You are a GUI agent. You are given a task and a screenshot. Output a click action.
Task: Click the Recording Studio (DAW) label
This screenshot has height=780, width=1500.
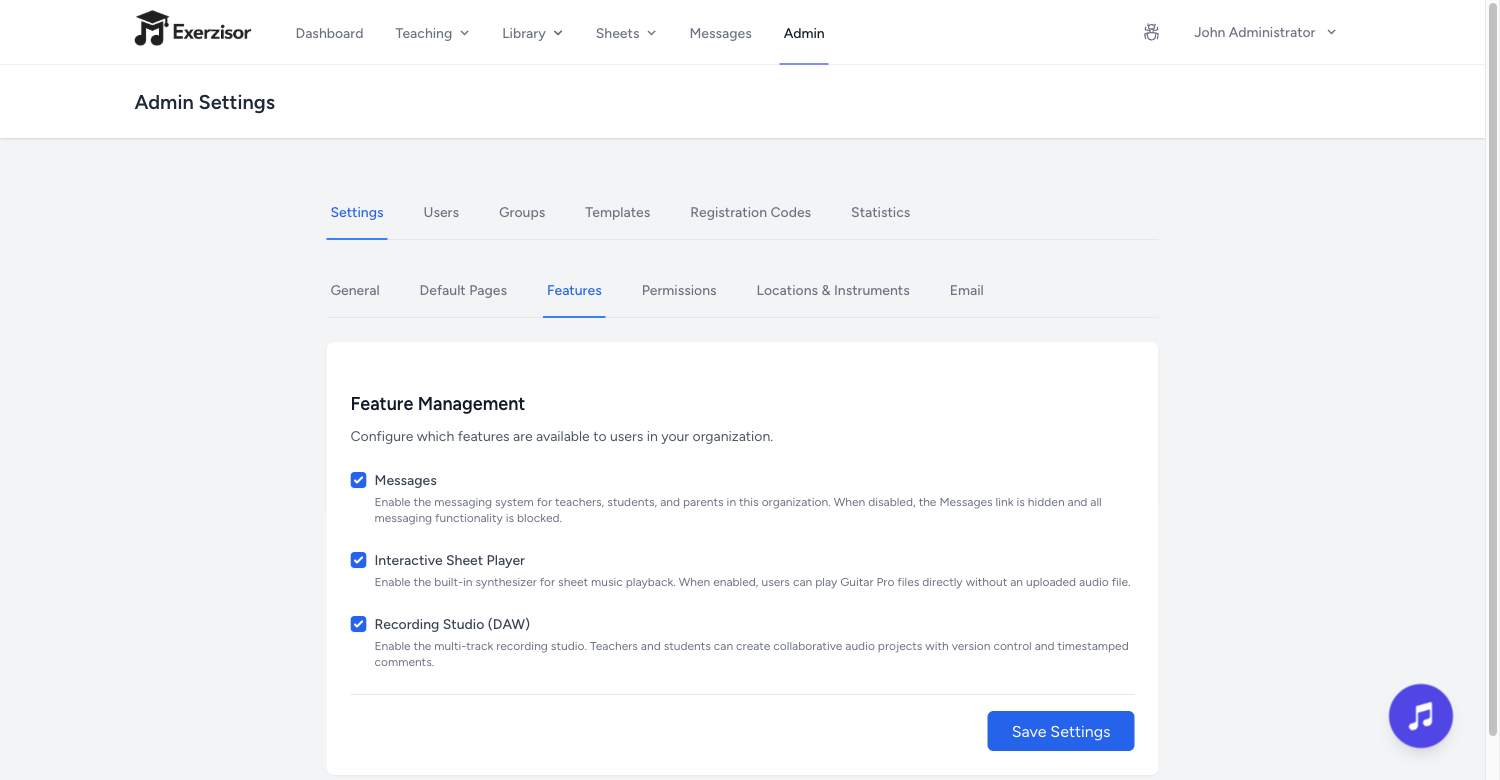pyautogui.click(x=452, y=624)
